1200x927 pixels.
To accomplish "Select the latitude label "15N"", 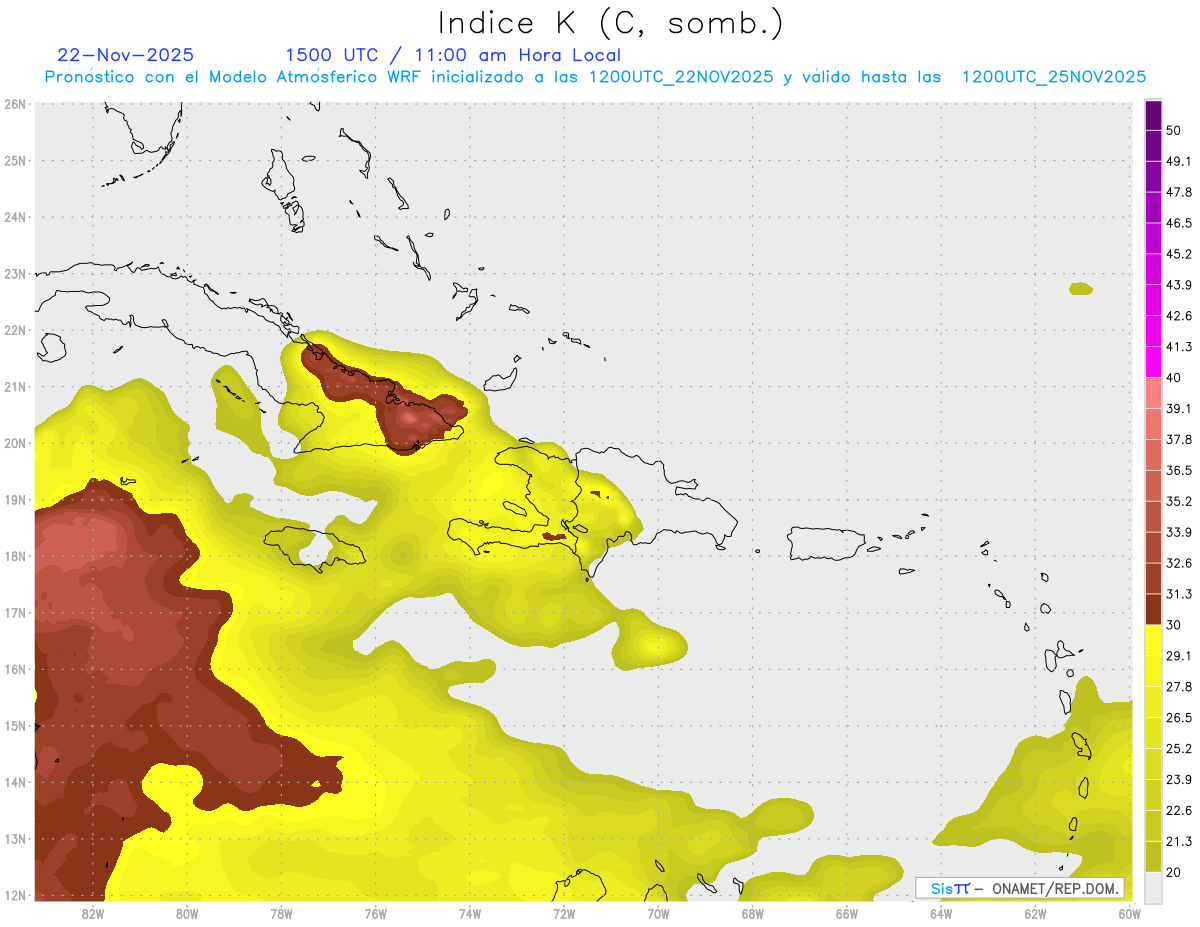I will (x=15, y=726).
